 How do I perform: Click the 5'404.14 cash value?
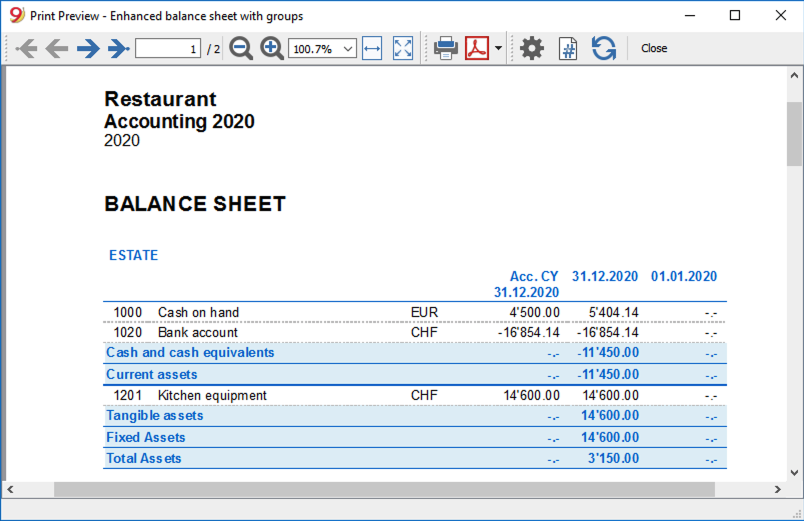click(614, 312)
